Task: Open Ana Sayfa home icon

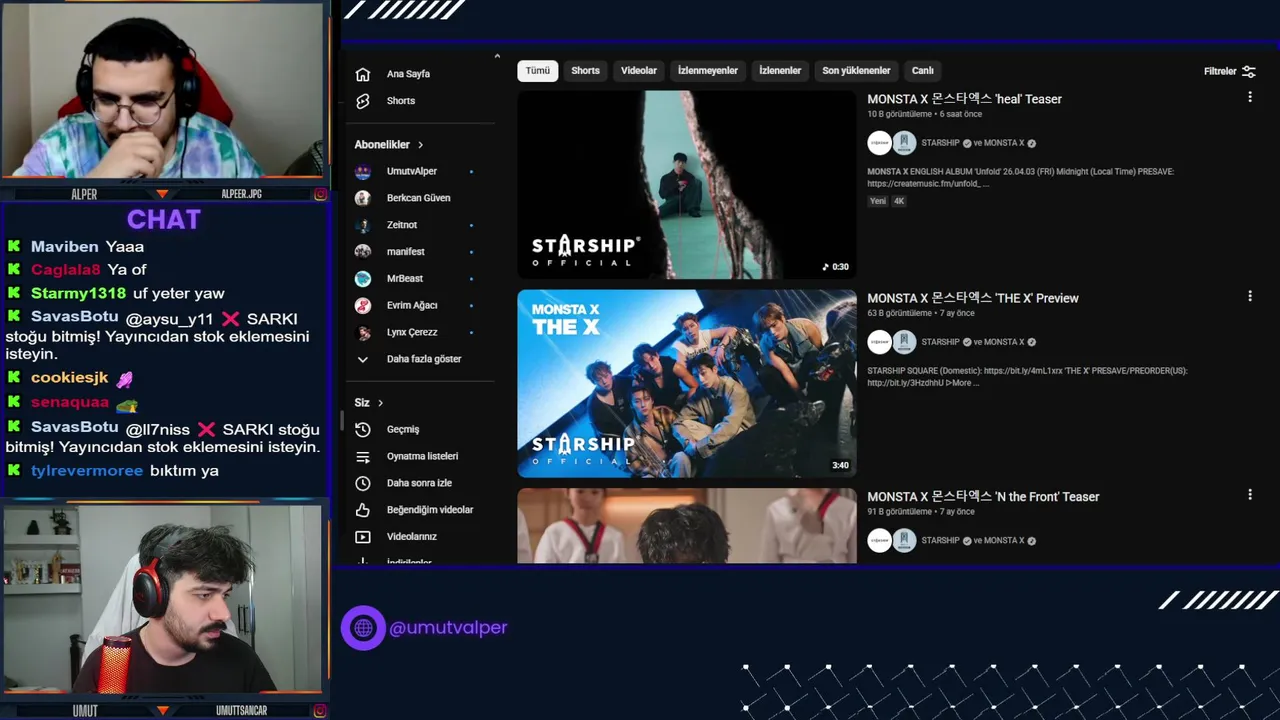Action: pyautogui.click(x=363, y=74)
